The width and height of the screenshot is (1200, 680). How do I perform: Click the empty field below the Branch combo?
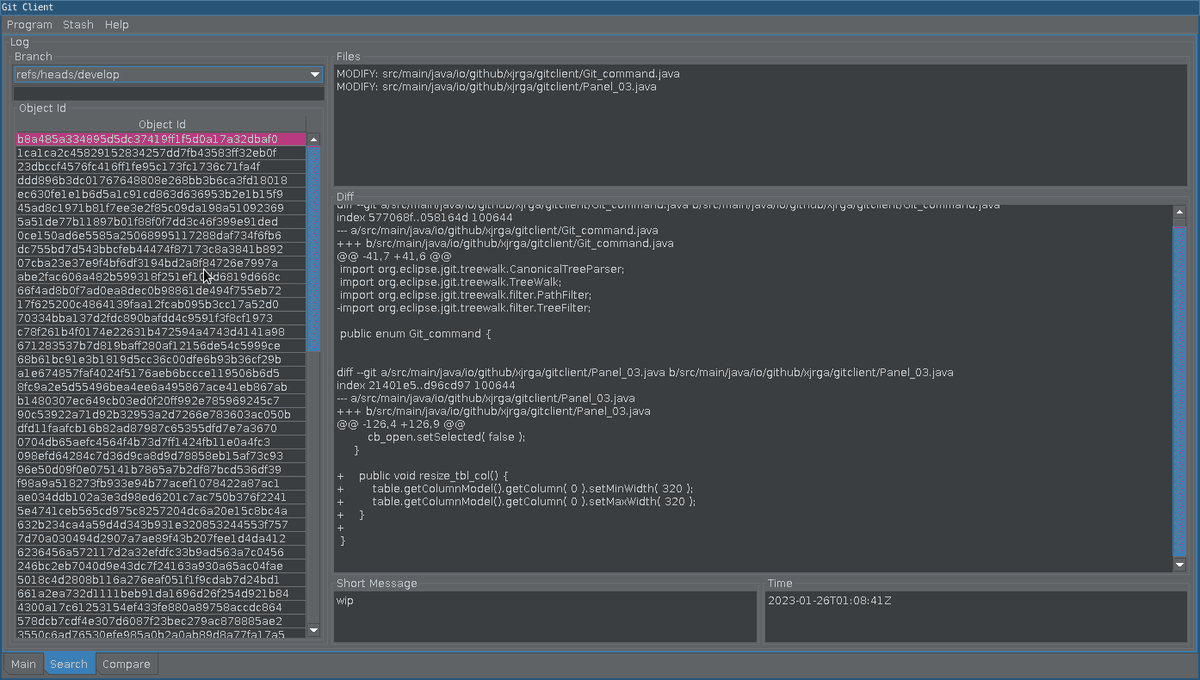pyautogui.click(x=168, y=94)
